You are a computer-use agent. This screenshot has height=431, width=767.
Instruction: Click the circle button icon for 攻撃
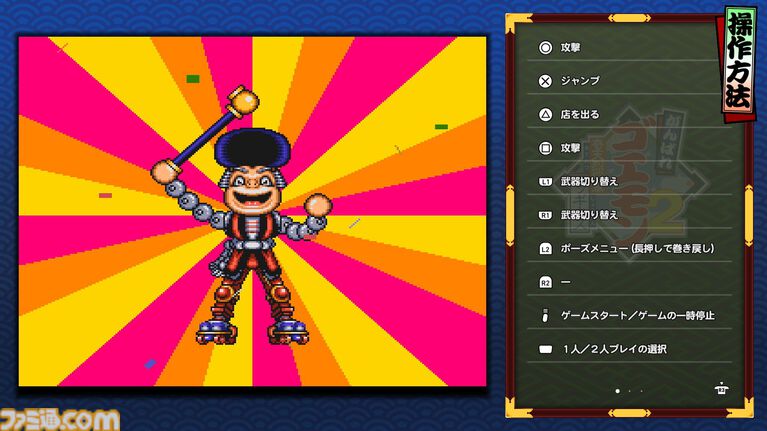tap(545, 47)
